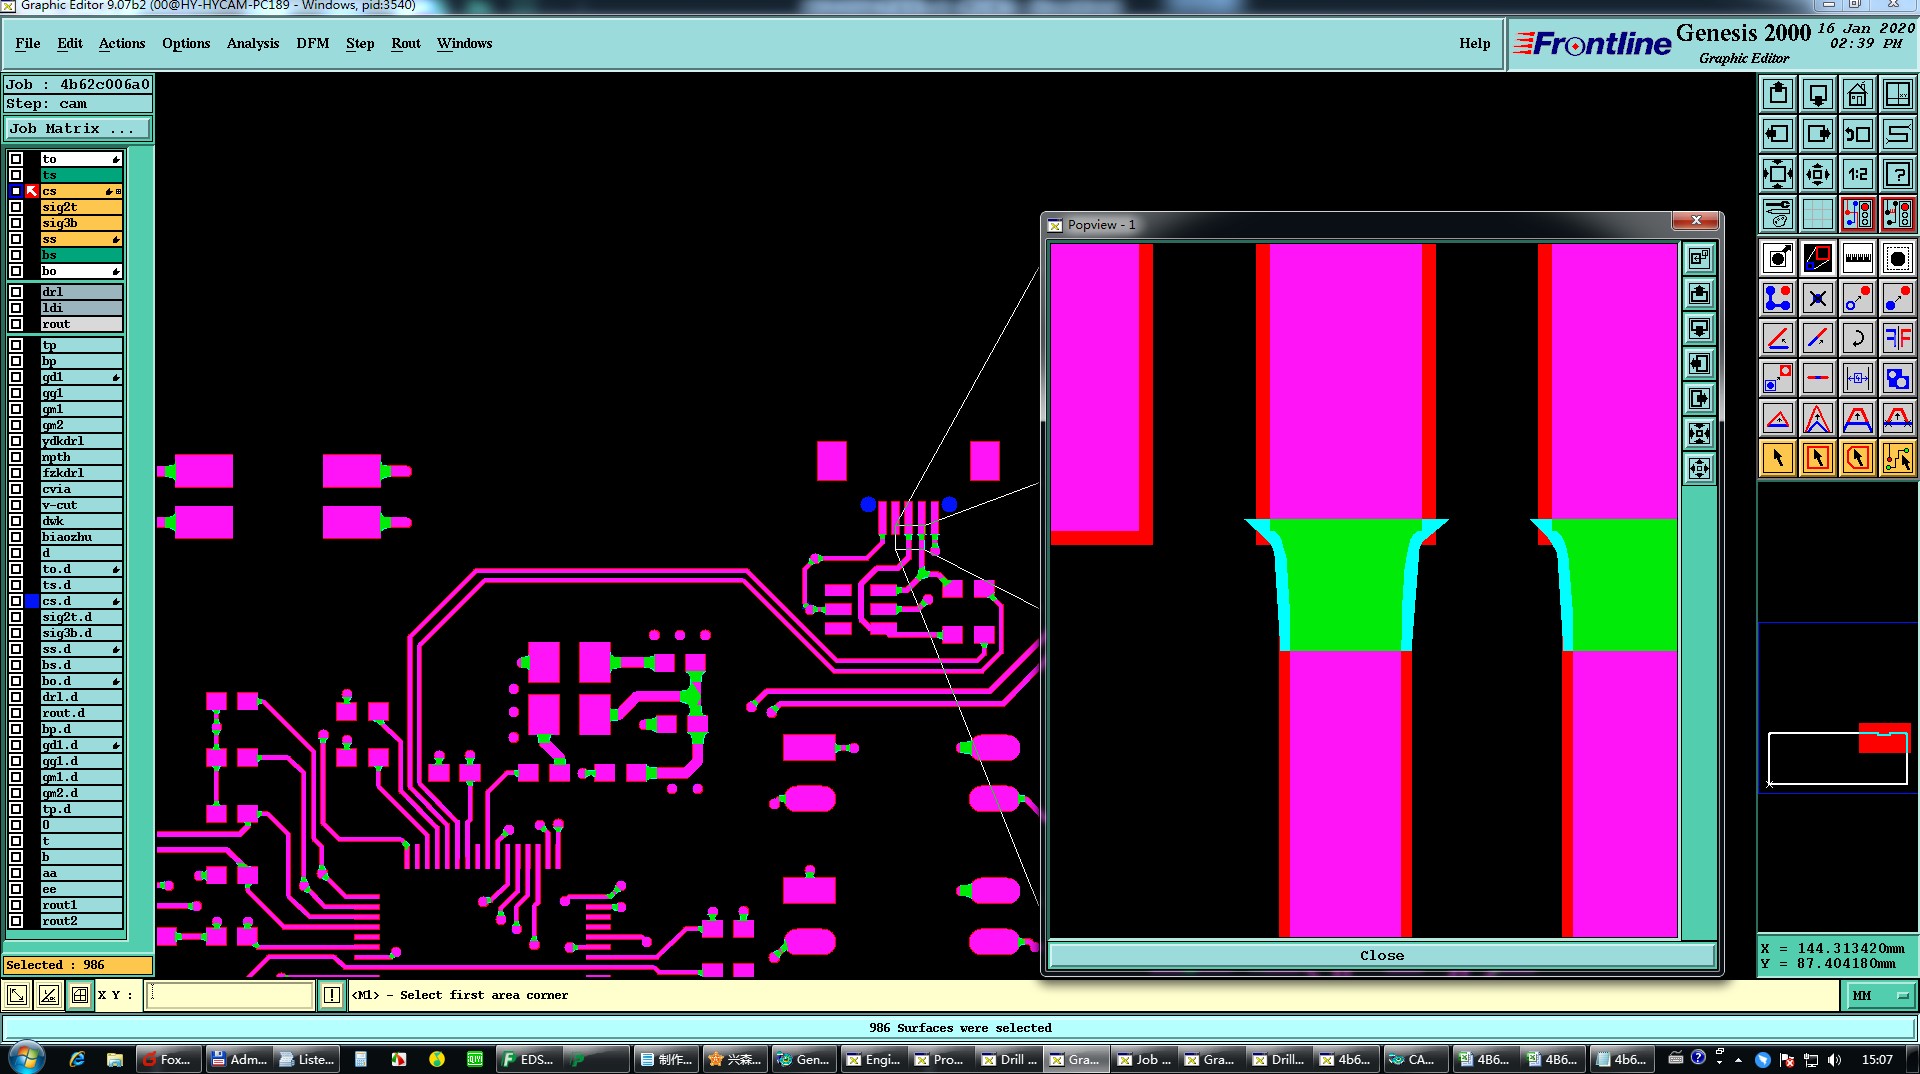Viewport: 1920px width, 1074px height.
Task: Click the zoom area black icon with red square
Action: (x=1817, y=259)
